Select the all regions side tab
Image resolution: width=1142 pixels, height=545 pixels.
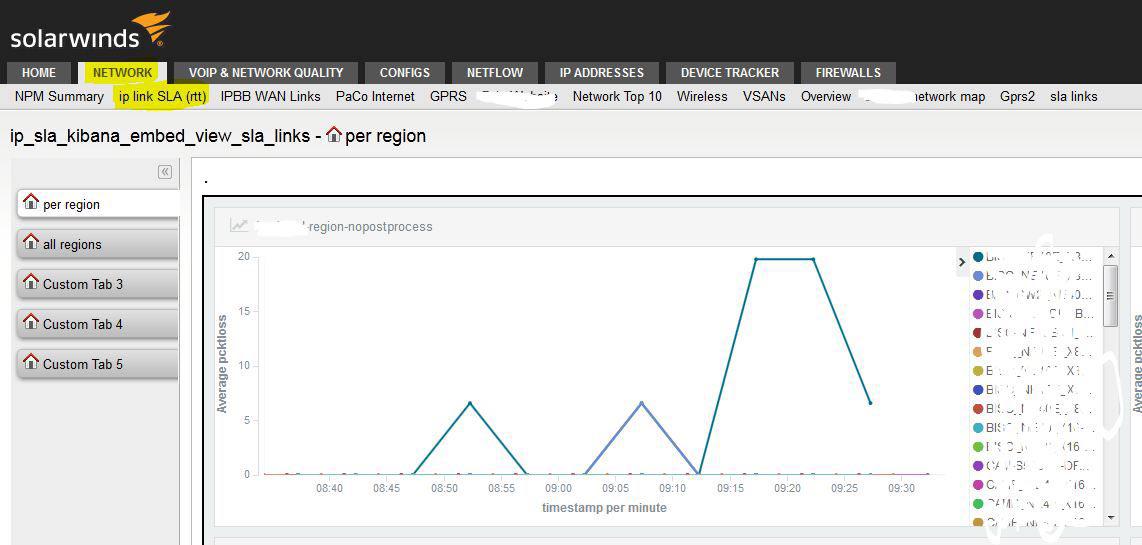[x=98, y=244]
